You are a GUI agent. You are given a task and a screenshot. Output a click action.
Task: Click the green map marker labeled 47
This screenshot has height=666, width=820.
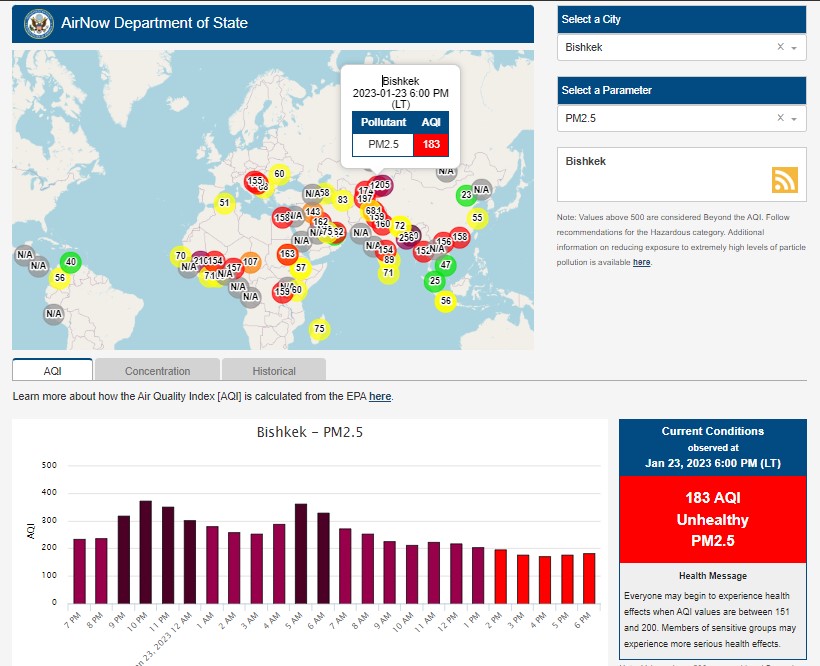click(446, 265)
